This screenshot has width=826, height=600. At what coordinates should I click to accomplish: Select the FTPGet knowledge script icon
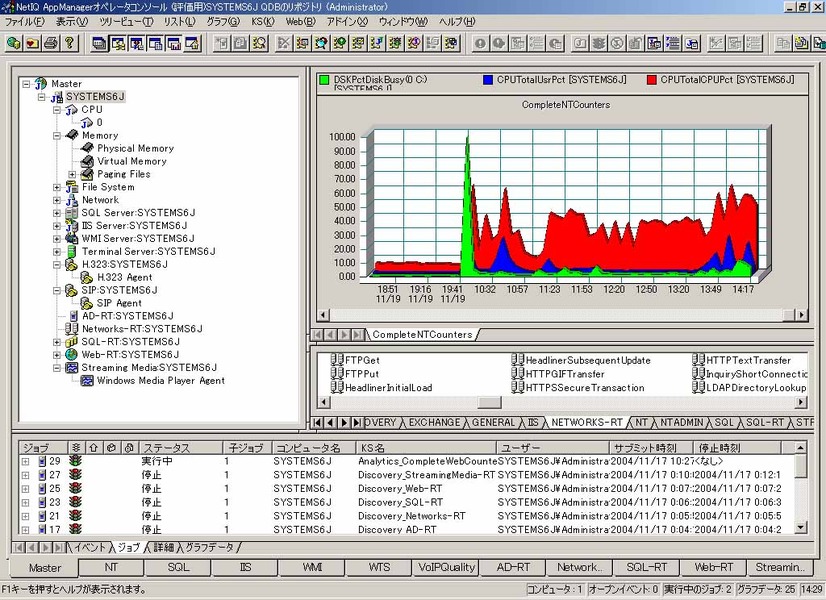[337, 360]
